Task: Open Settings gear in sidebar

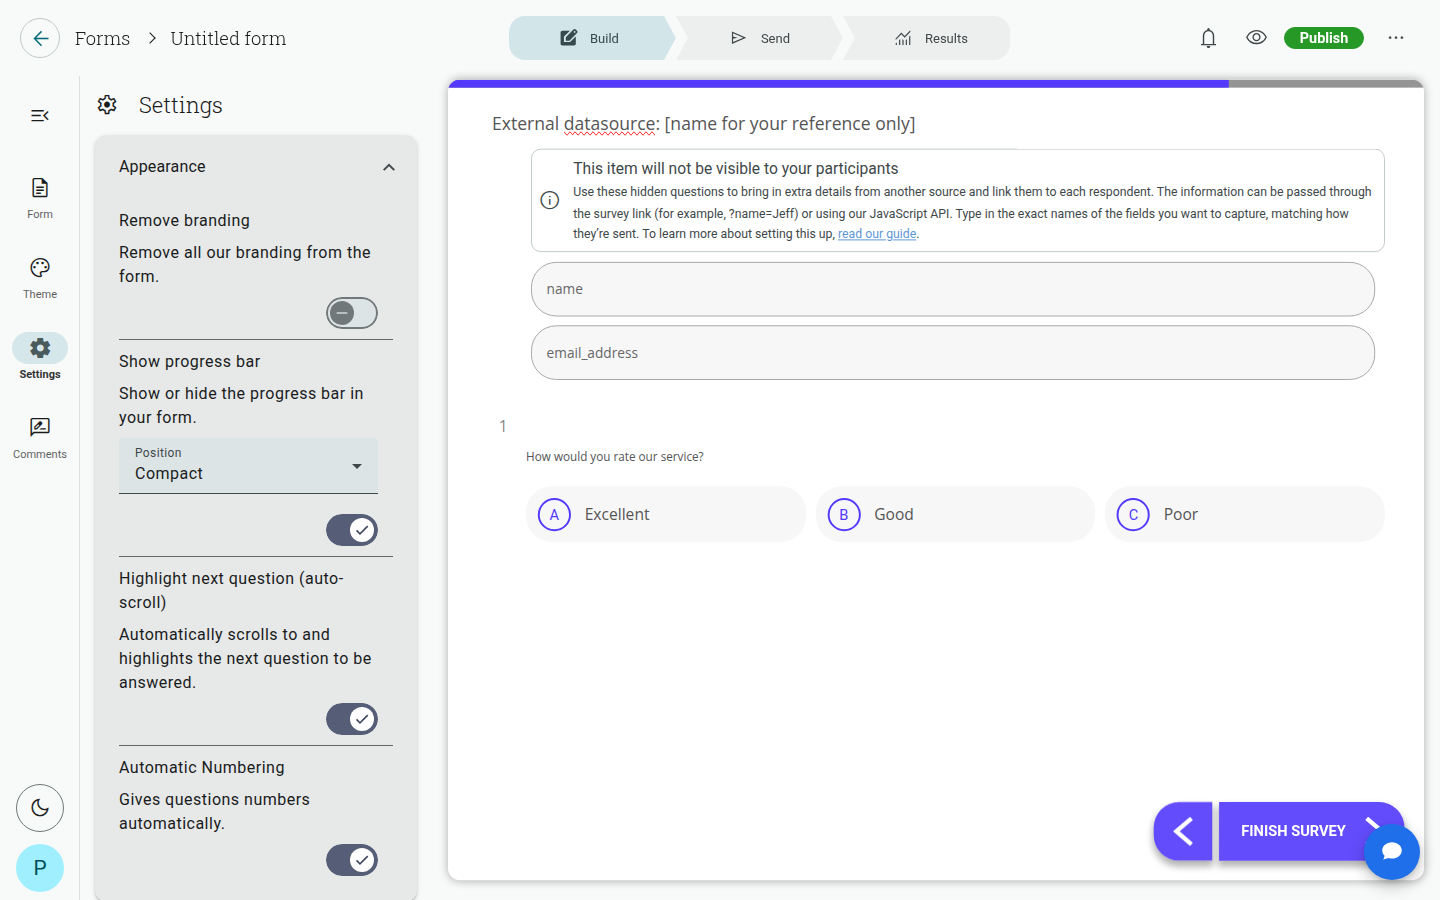Action: [x=40, y=357]
